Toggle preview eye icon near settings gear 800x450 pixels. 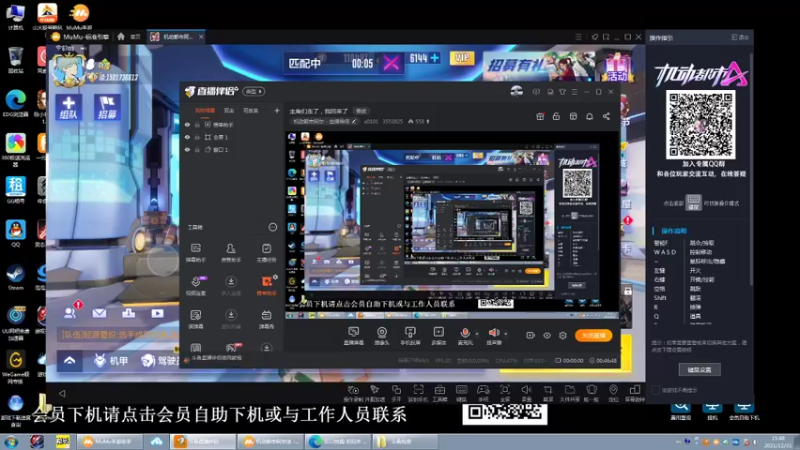click(546, 335)
